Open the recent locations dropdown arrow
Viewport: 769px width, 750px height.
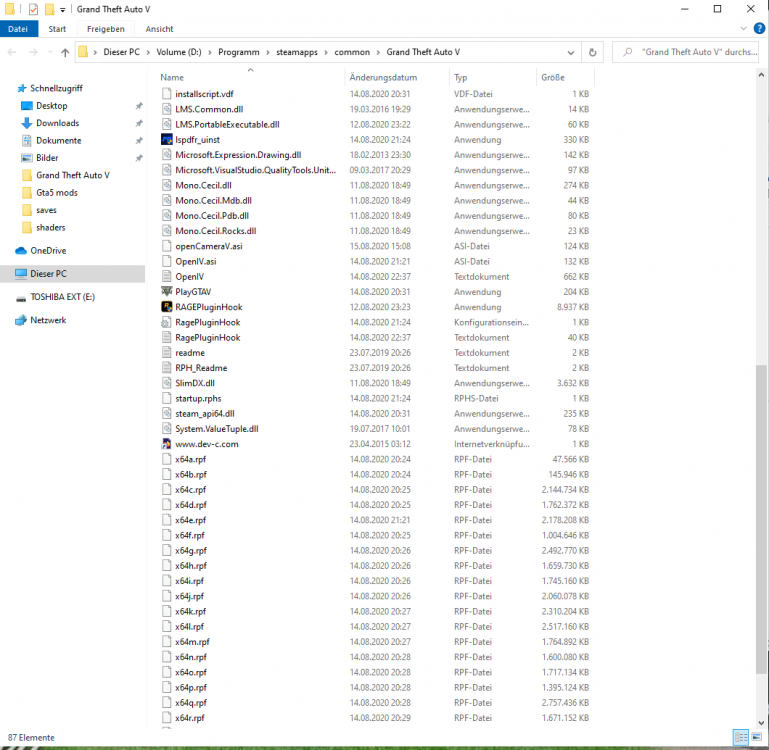[x=50, y=52]
